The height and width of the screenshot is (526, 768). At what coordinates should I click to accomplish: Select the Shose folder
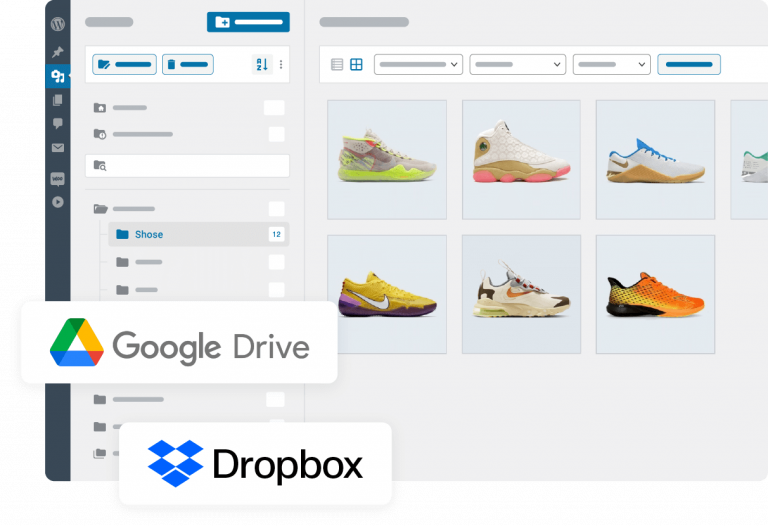[x=198, y=234]
